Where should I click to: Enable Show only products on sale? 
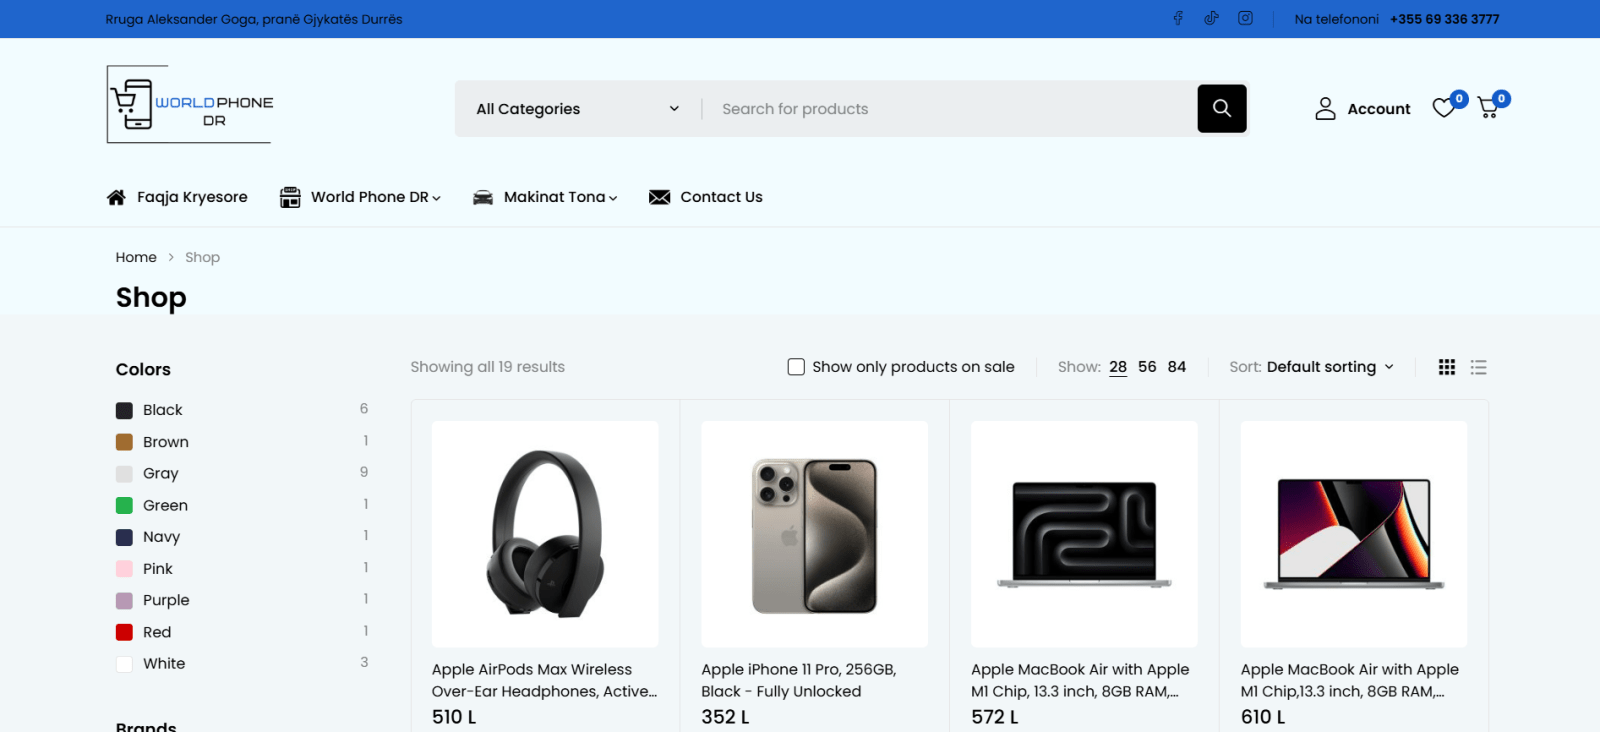click(x=796, y=367)
